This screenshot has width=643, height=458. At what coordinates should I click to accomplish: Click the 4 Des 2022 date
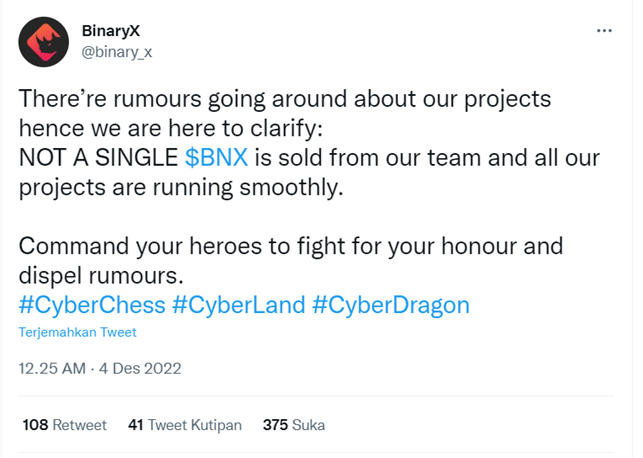[140, 369]
